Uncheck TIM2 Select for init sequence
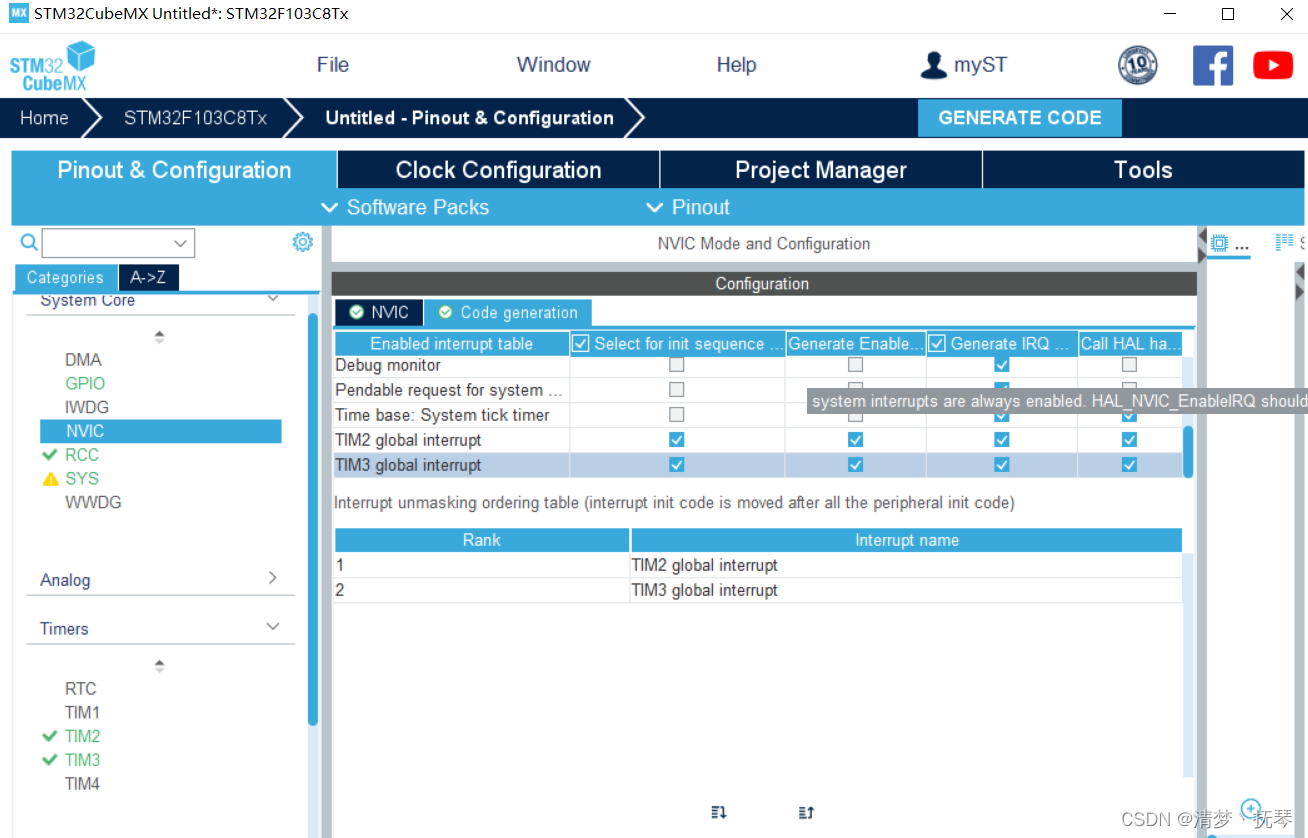The image size is (1308, 838). (x=677, y=439)
